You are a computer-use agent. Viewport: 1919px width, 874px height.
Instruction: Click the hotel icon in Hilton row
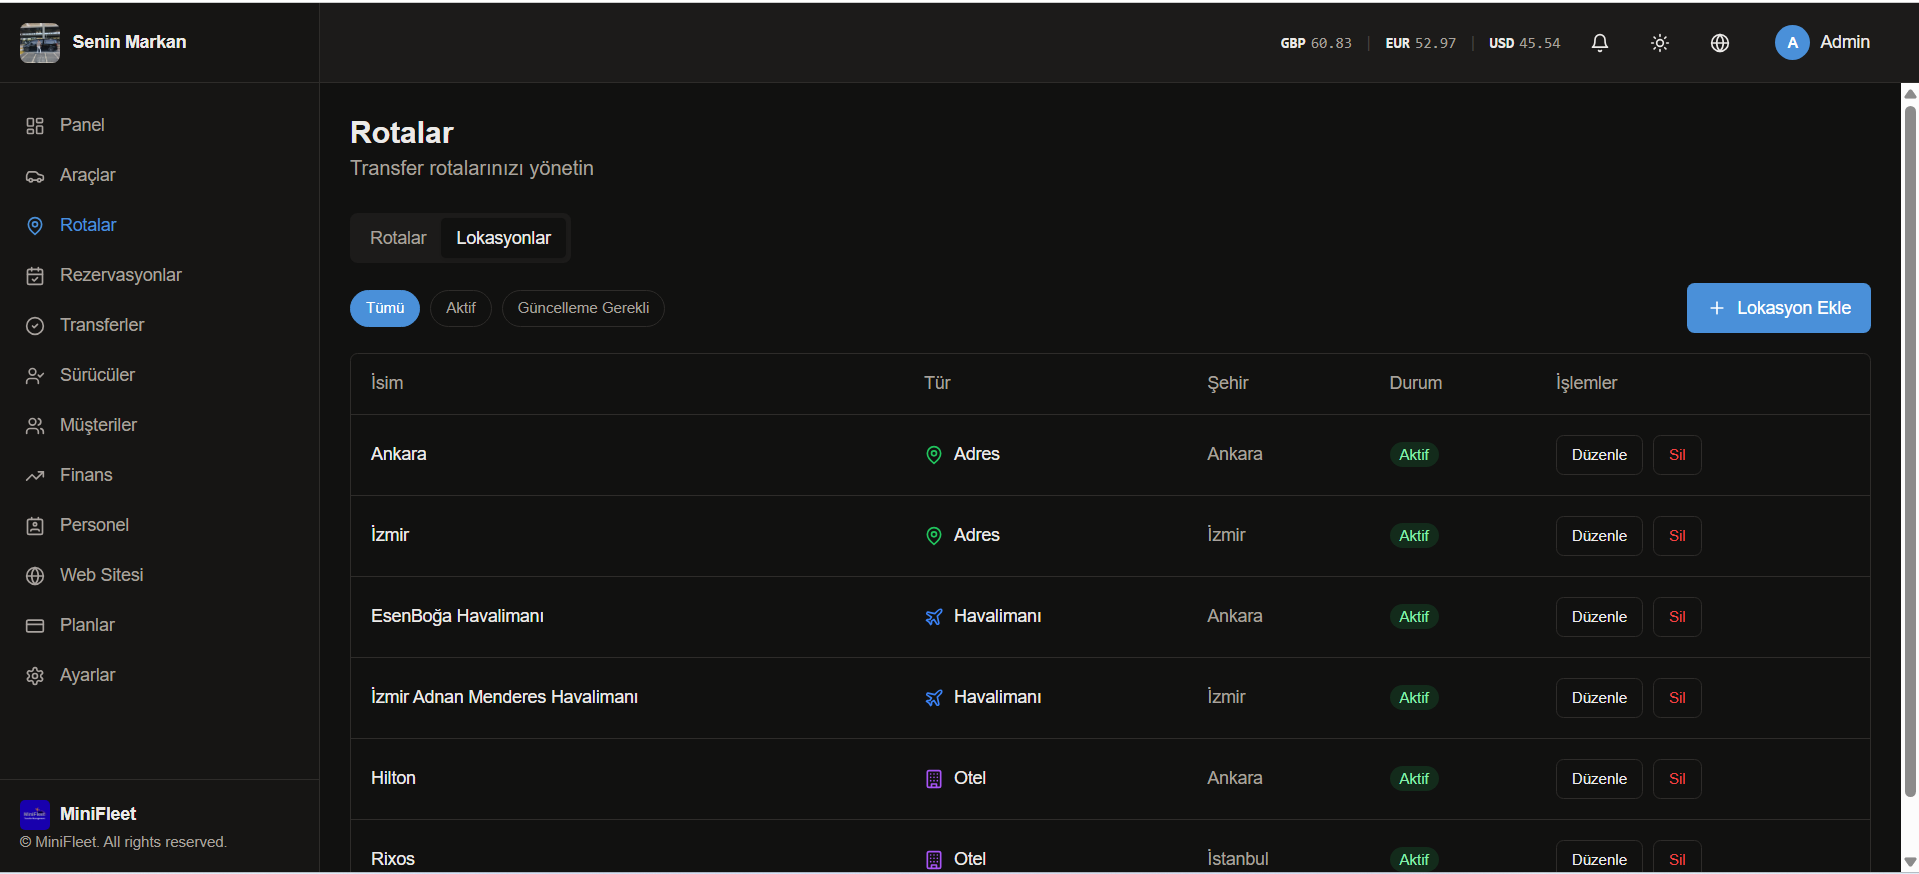934,779
